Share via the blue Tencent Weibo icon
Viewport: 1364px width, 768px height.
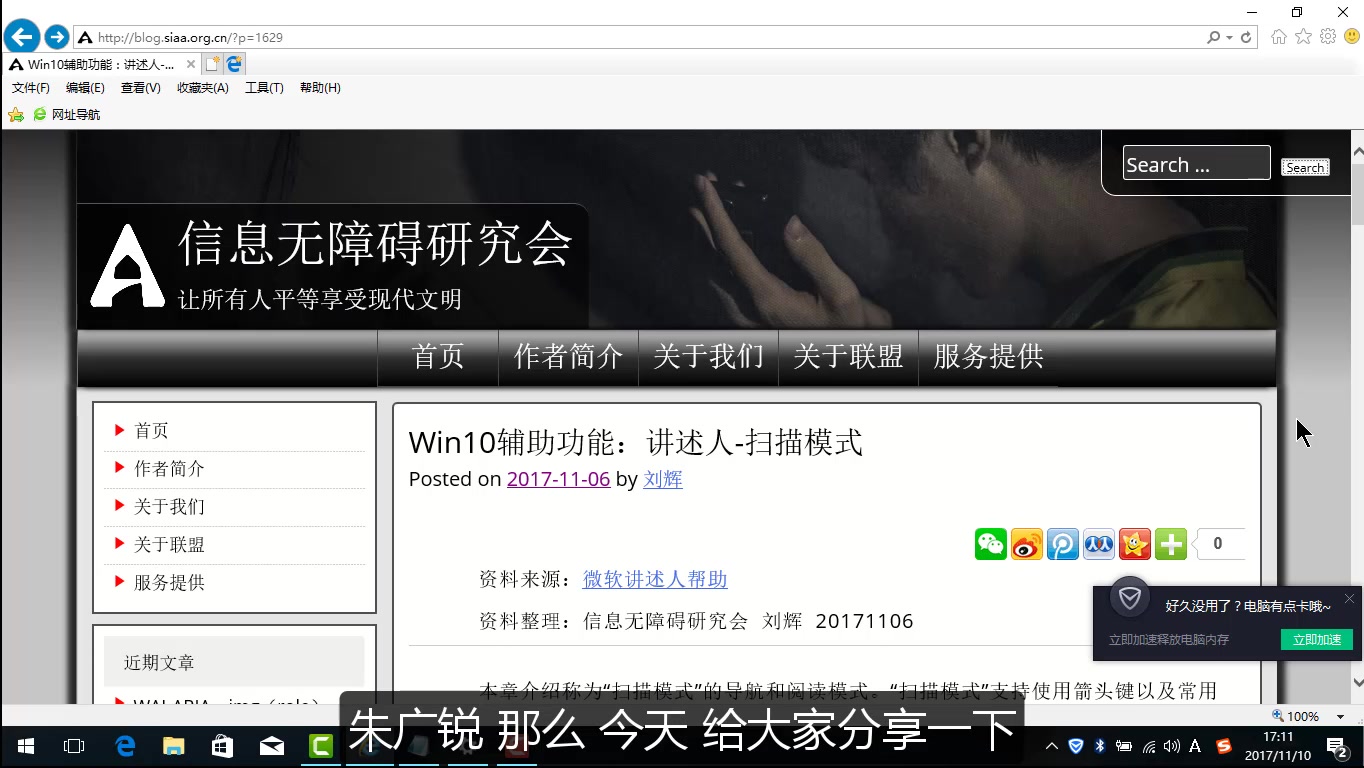[1063, 544]
